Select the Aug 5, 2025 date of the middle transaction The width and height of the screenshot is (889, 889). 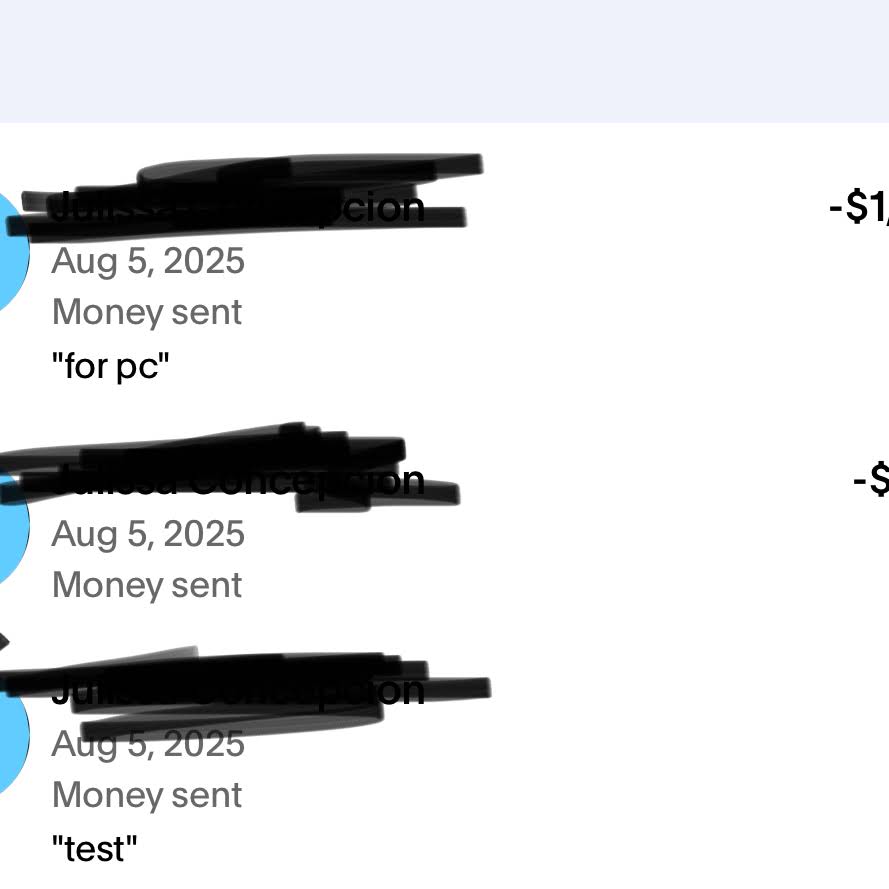pyautogui.click(x=148, y=534)
